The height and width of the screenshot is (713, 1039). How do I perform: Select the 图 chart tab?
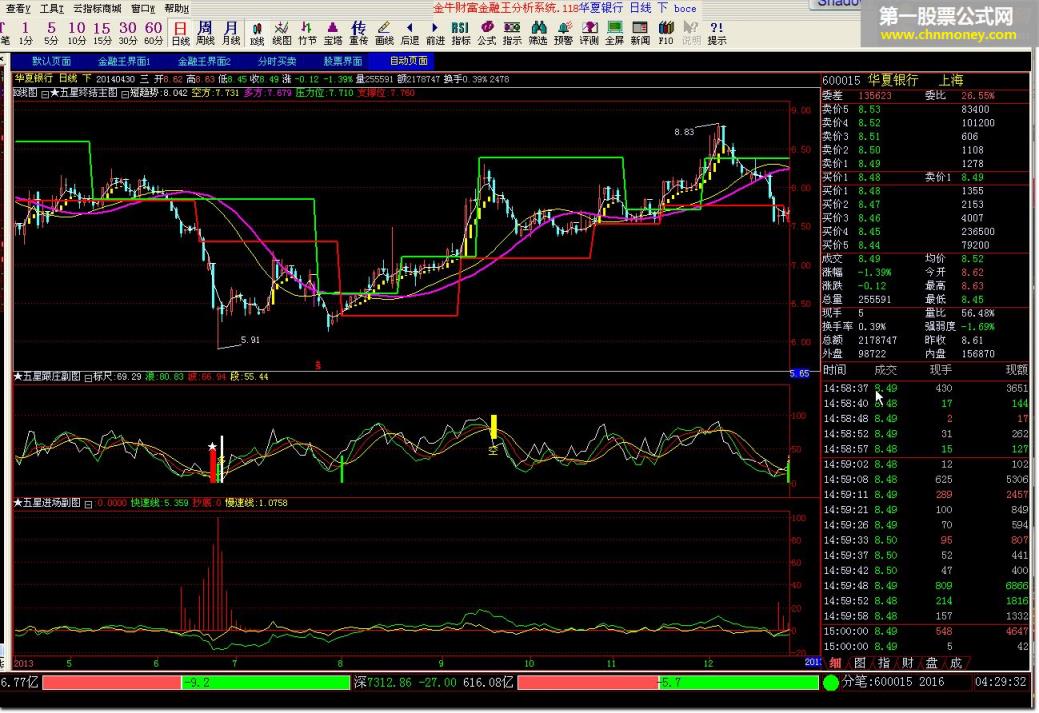pos(859,663)
